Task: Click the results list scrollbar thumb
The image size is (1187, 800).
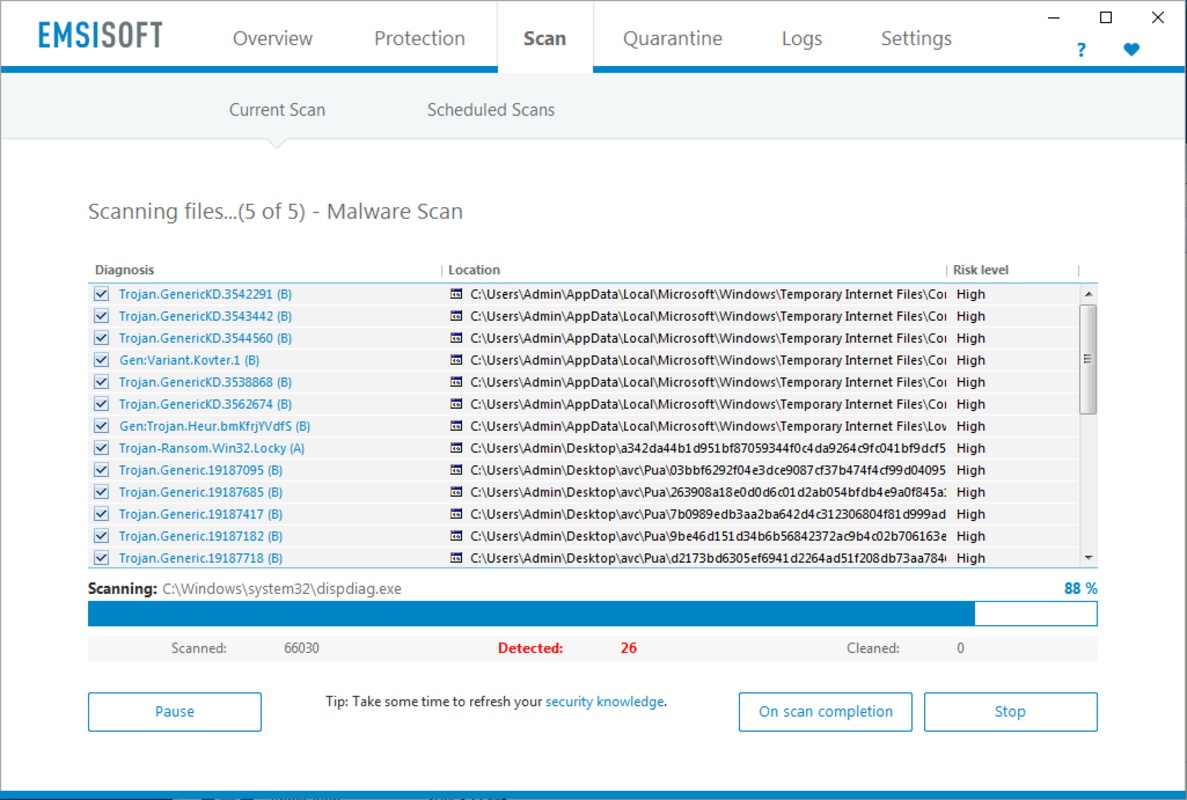Action: pos(1088,360)
